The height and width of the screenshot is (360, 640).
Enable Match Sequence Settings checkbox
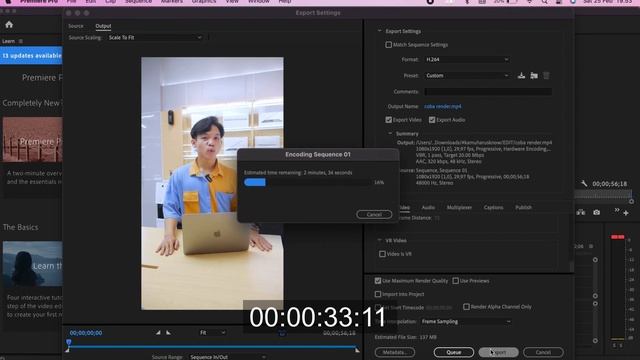[389, 45]
